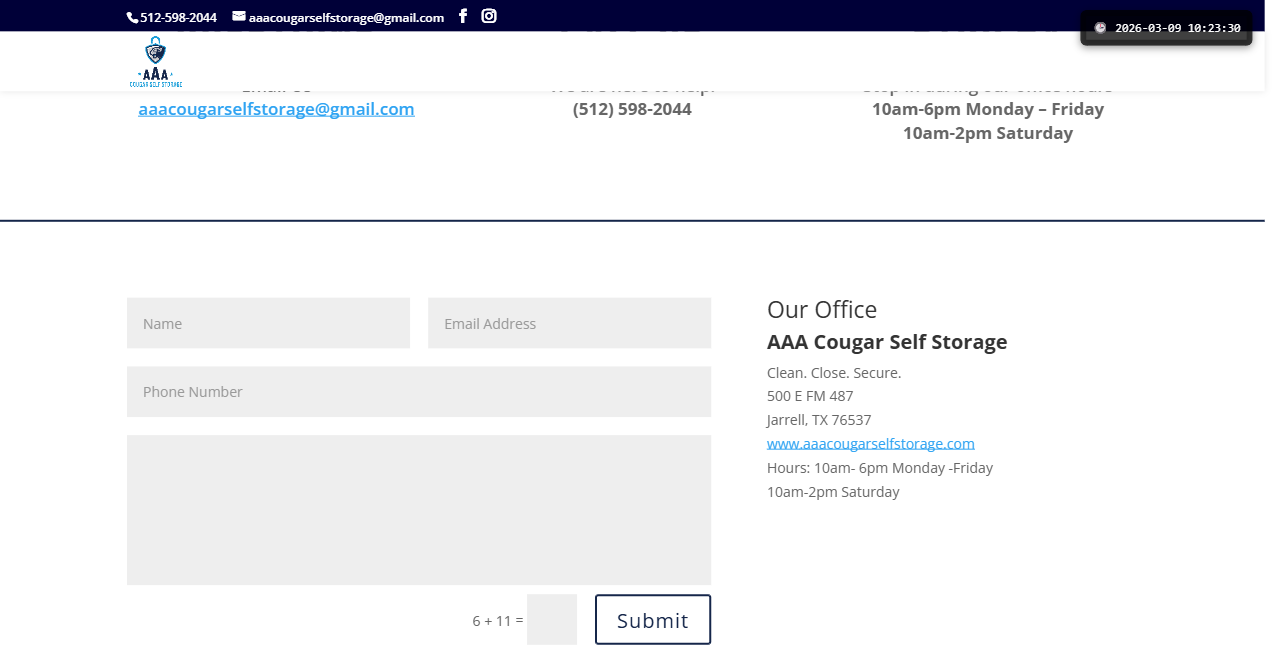Click the top bar email address link
Screen dimensions: 1280x665
tap(346, 17)
